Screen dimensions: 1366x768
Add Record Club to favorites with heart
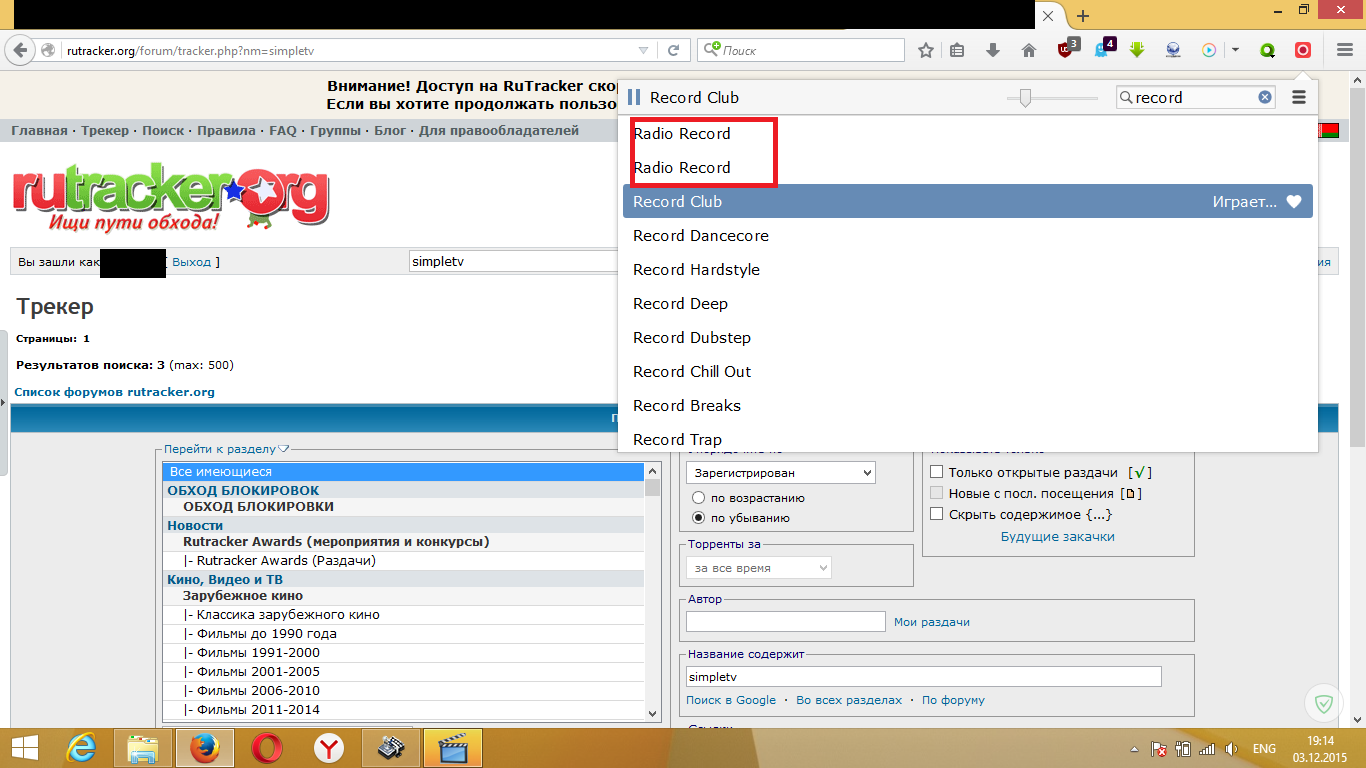(x=1294, y=202)
